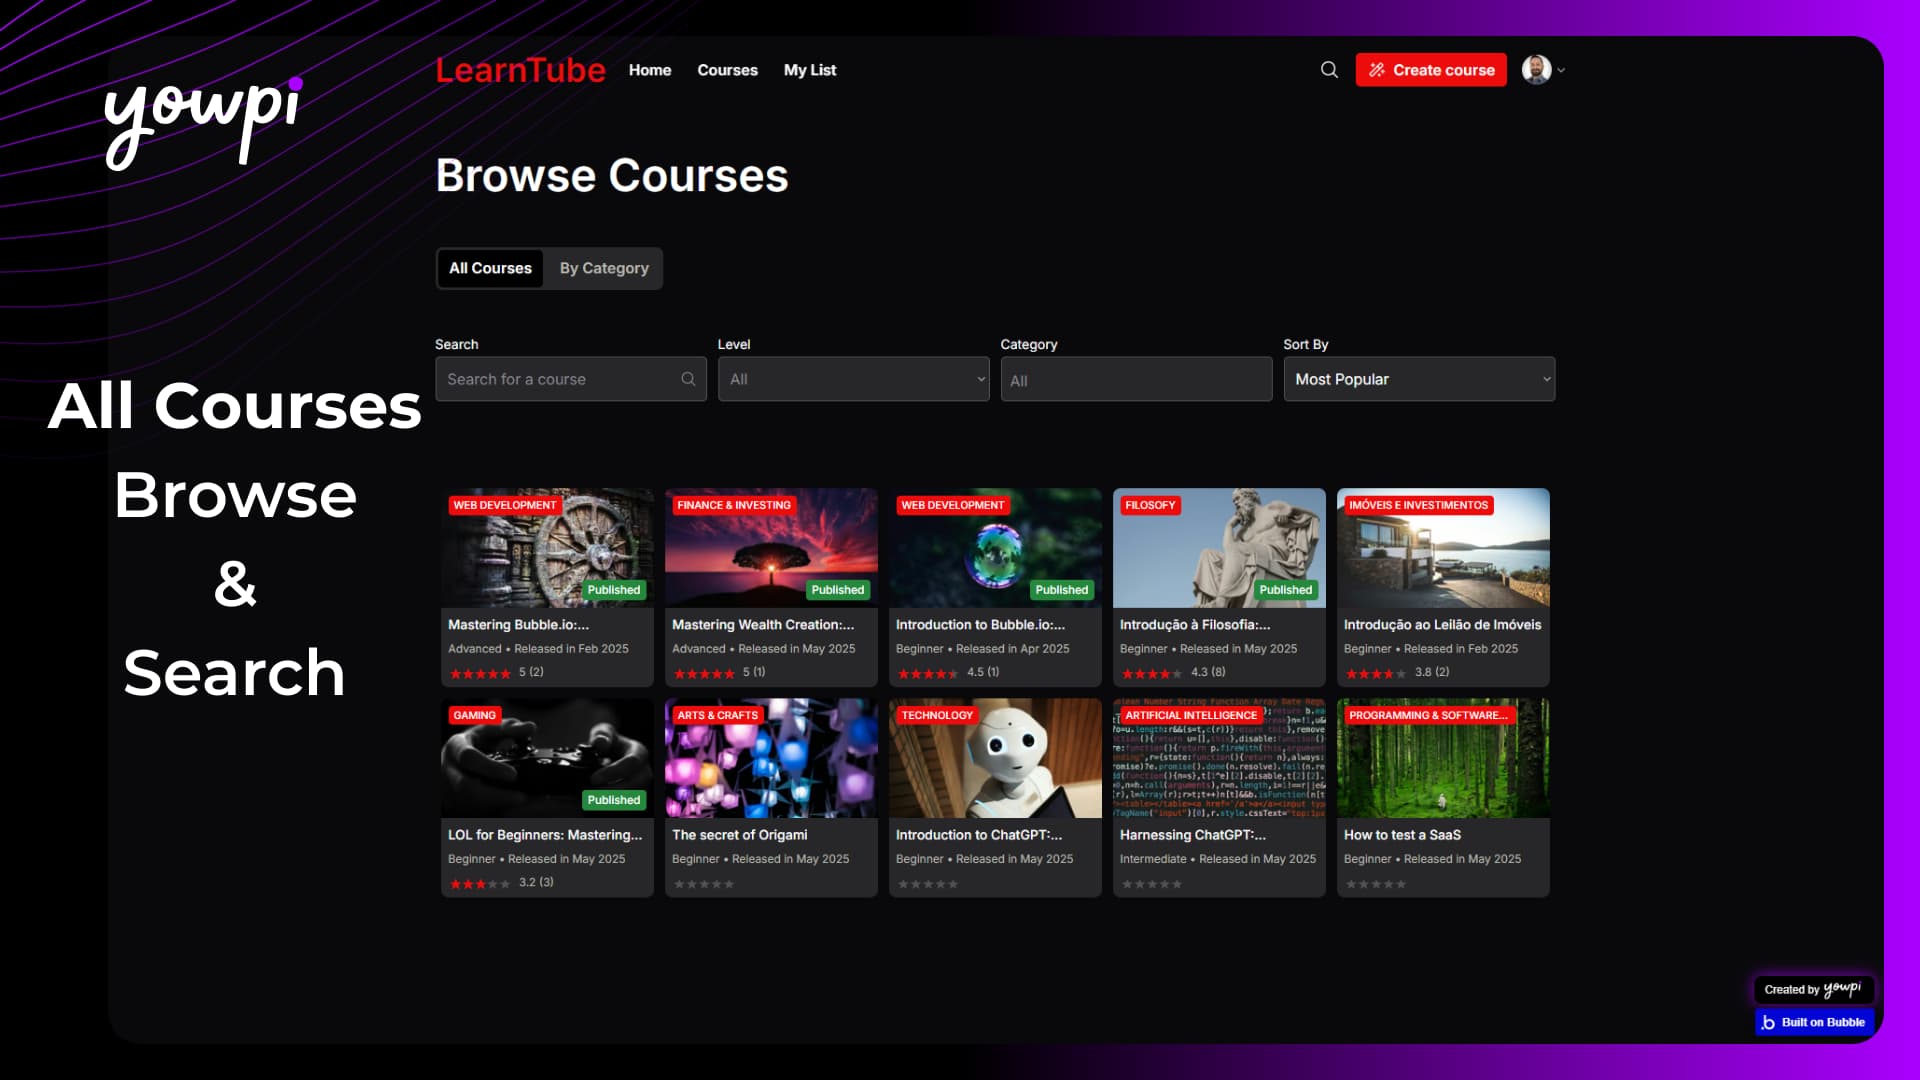Click the LearnTube logo
Viewport: 1920px width, 1080px height.
520,70
